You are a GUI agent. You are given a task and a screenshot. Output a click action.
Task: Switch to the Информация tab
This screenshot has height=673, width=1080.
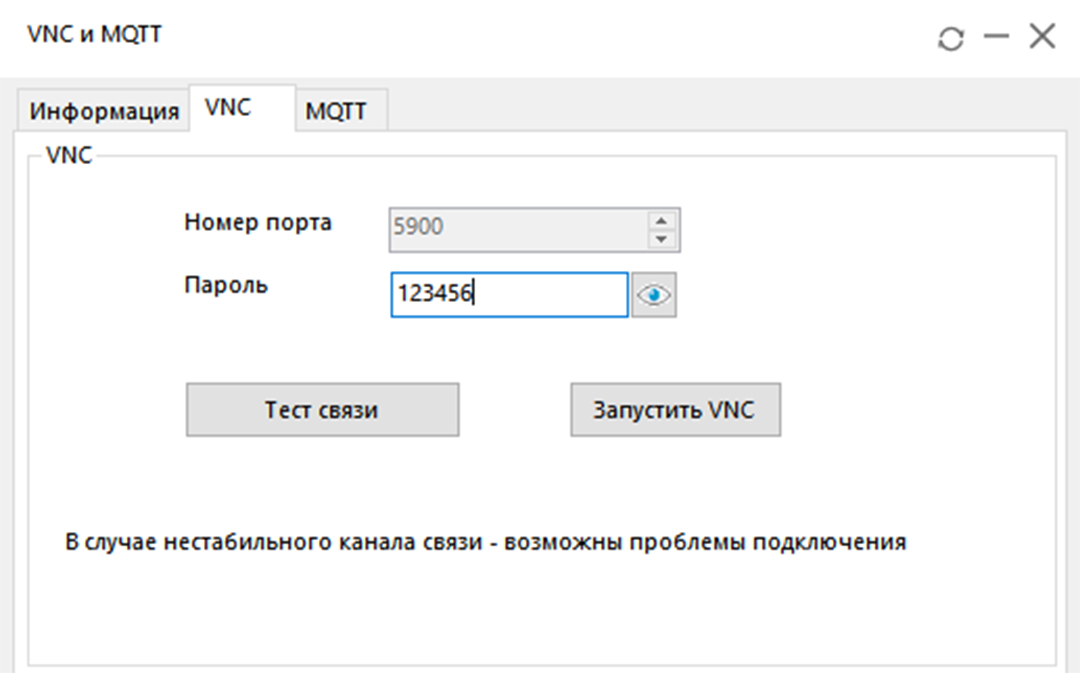coord(103,110)
